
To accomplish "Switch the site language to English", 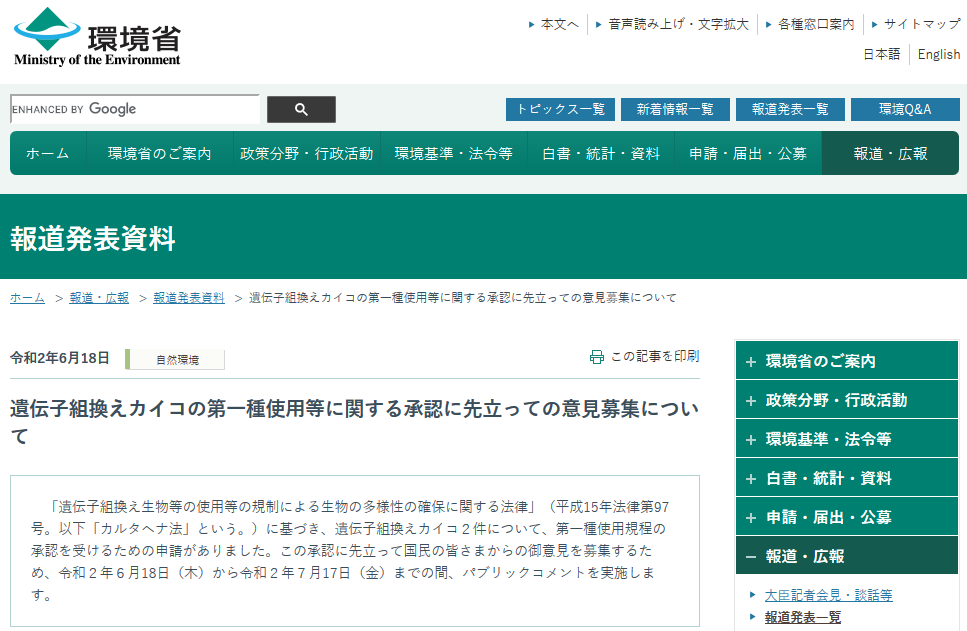I will pyautogui.click(x=938, y=54).
